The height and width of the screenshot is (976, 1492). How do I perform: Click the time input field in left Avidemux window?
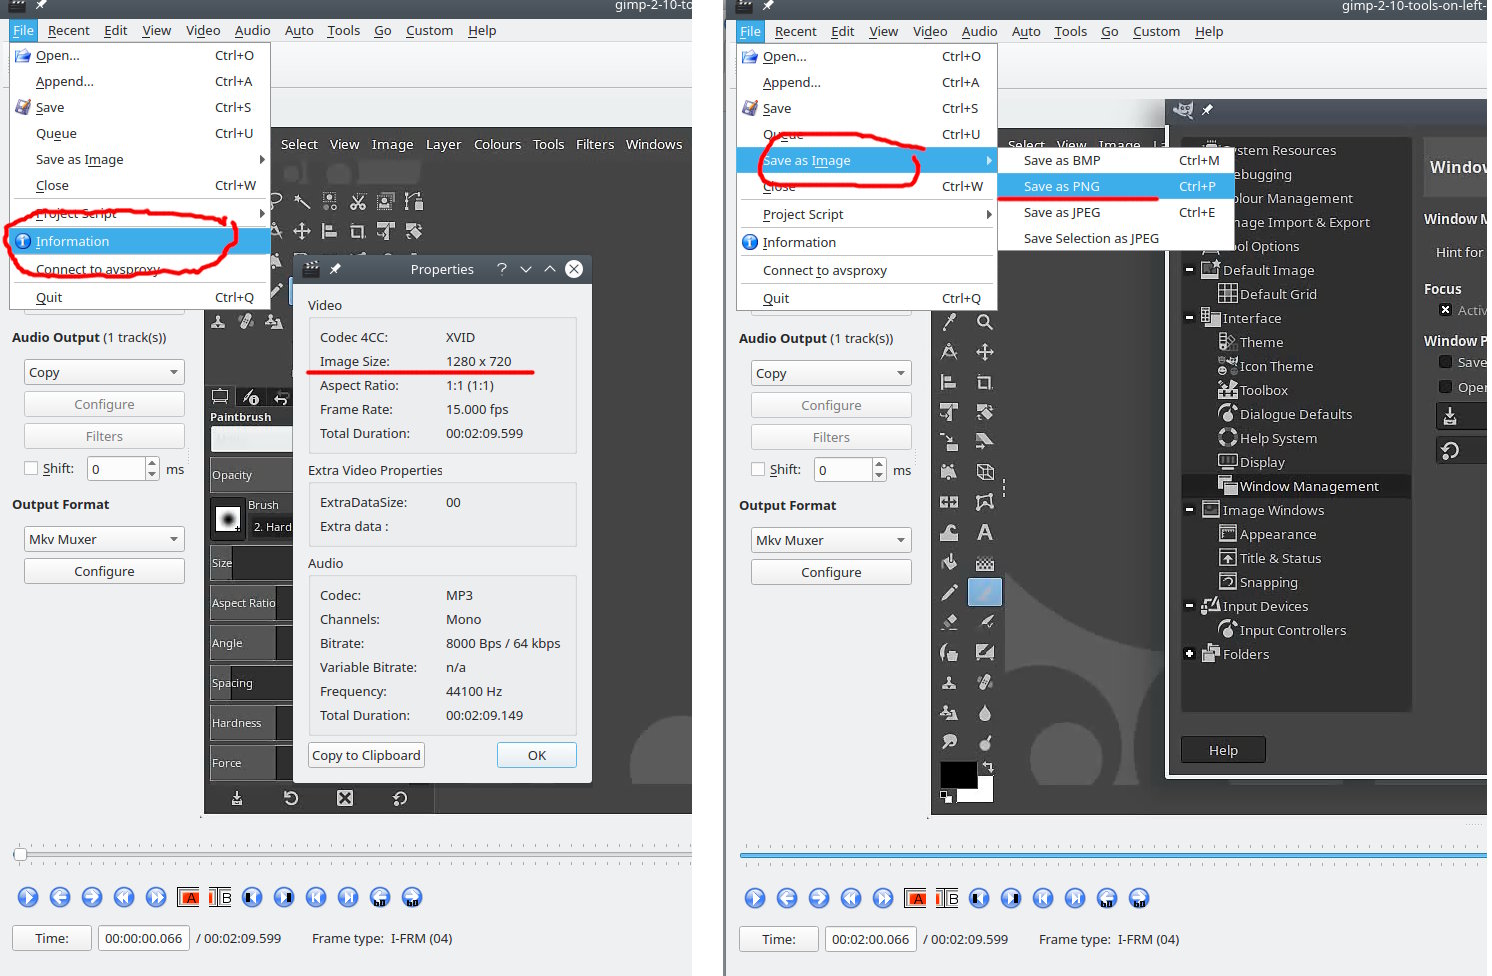[x=144, y=938]
